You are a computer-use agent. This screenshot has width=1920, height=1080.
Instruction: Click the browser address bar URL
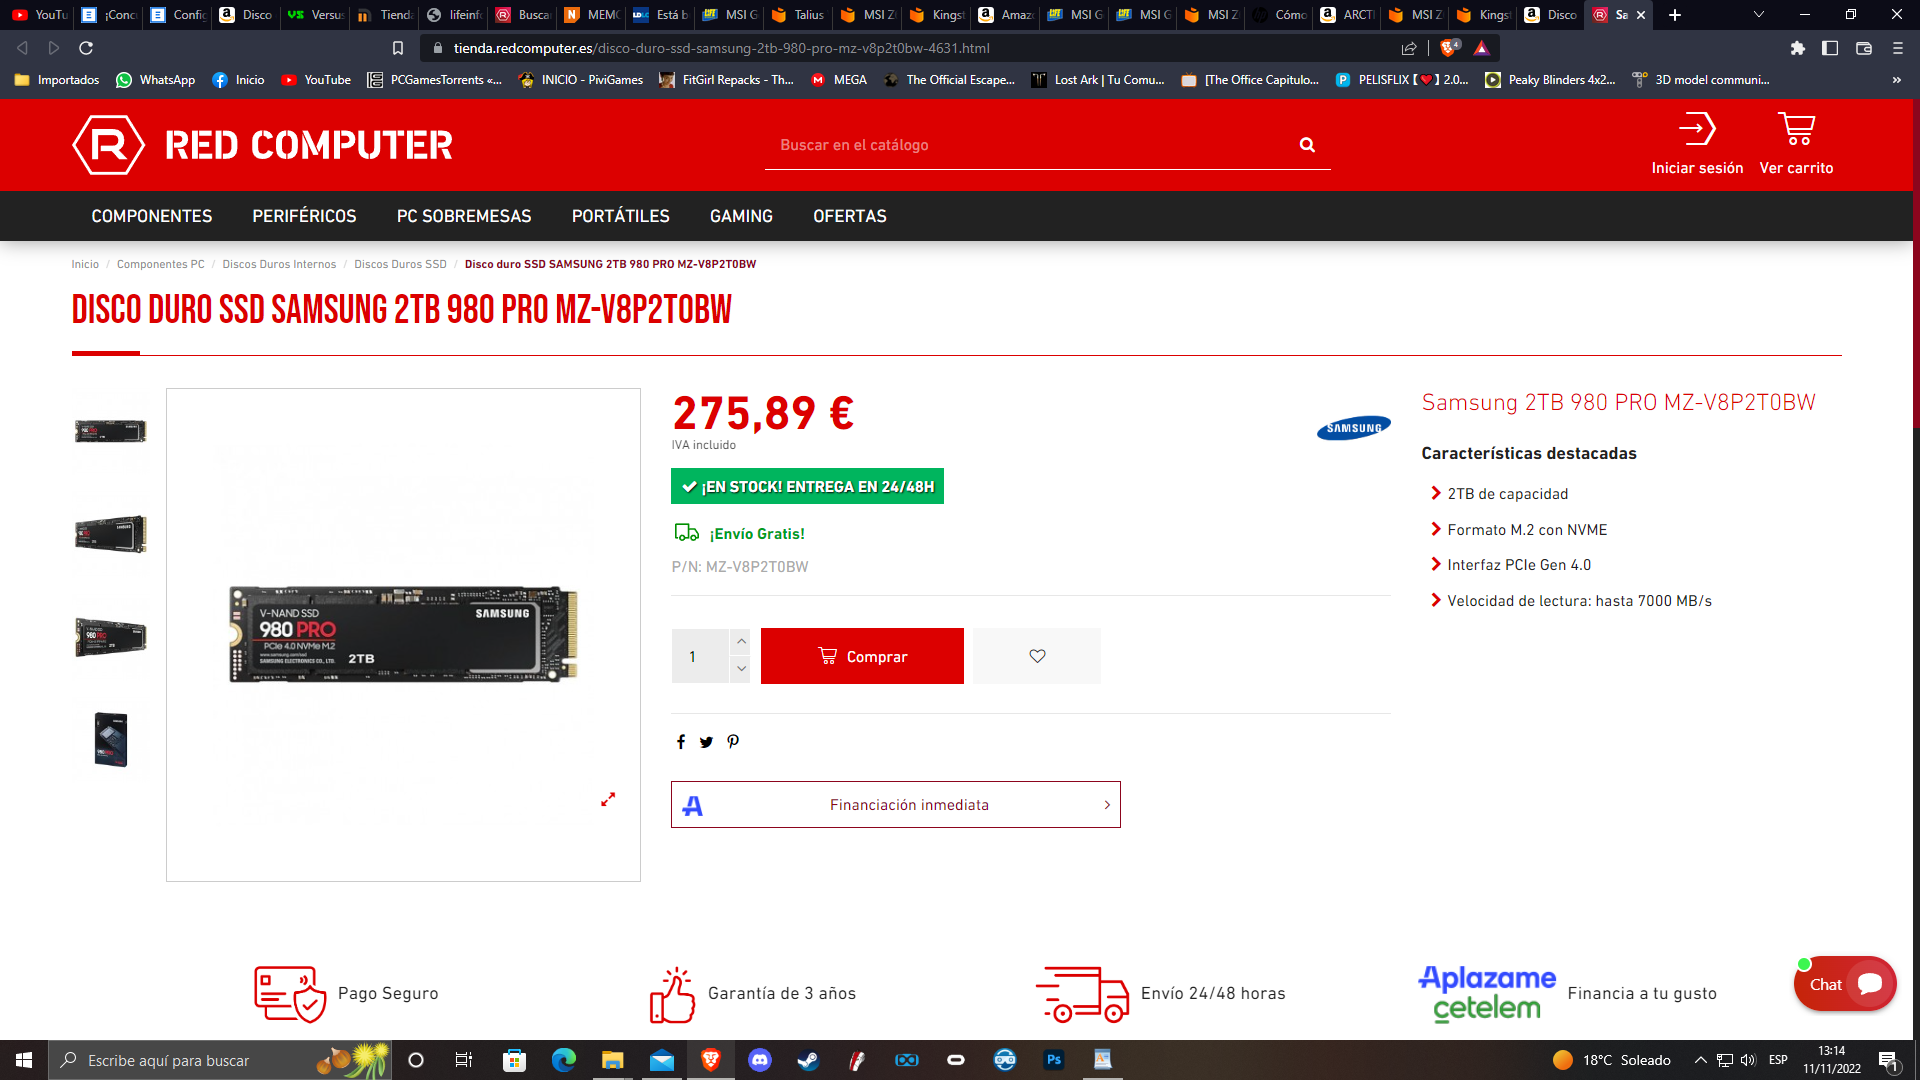[721, 48]
